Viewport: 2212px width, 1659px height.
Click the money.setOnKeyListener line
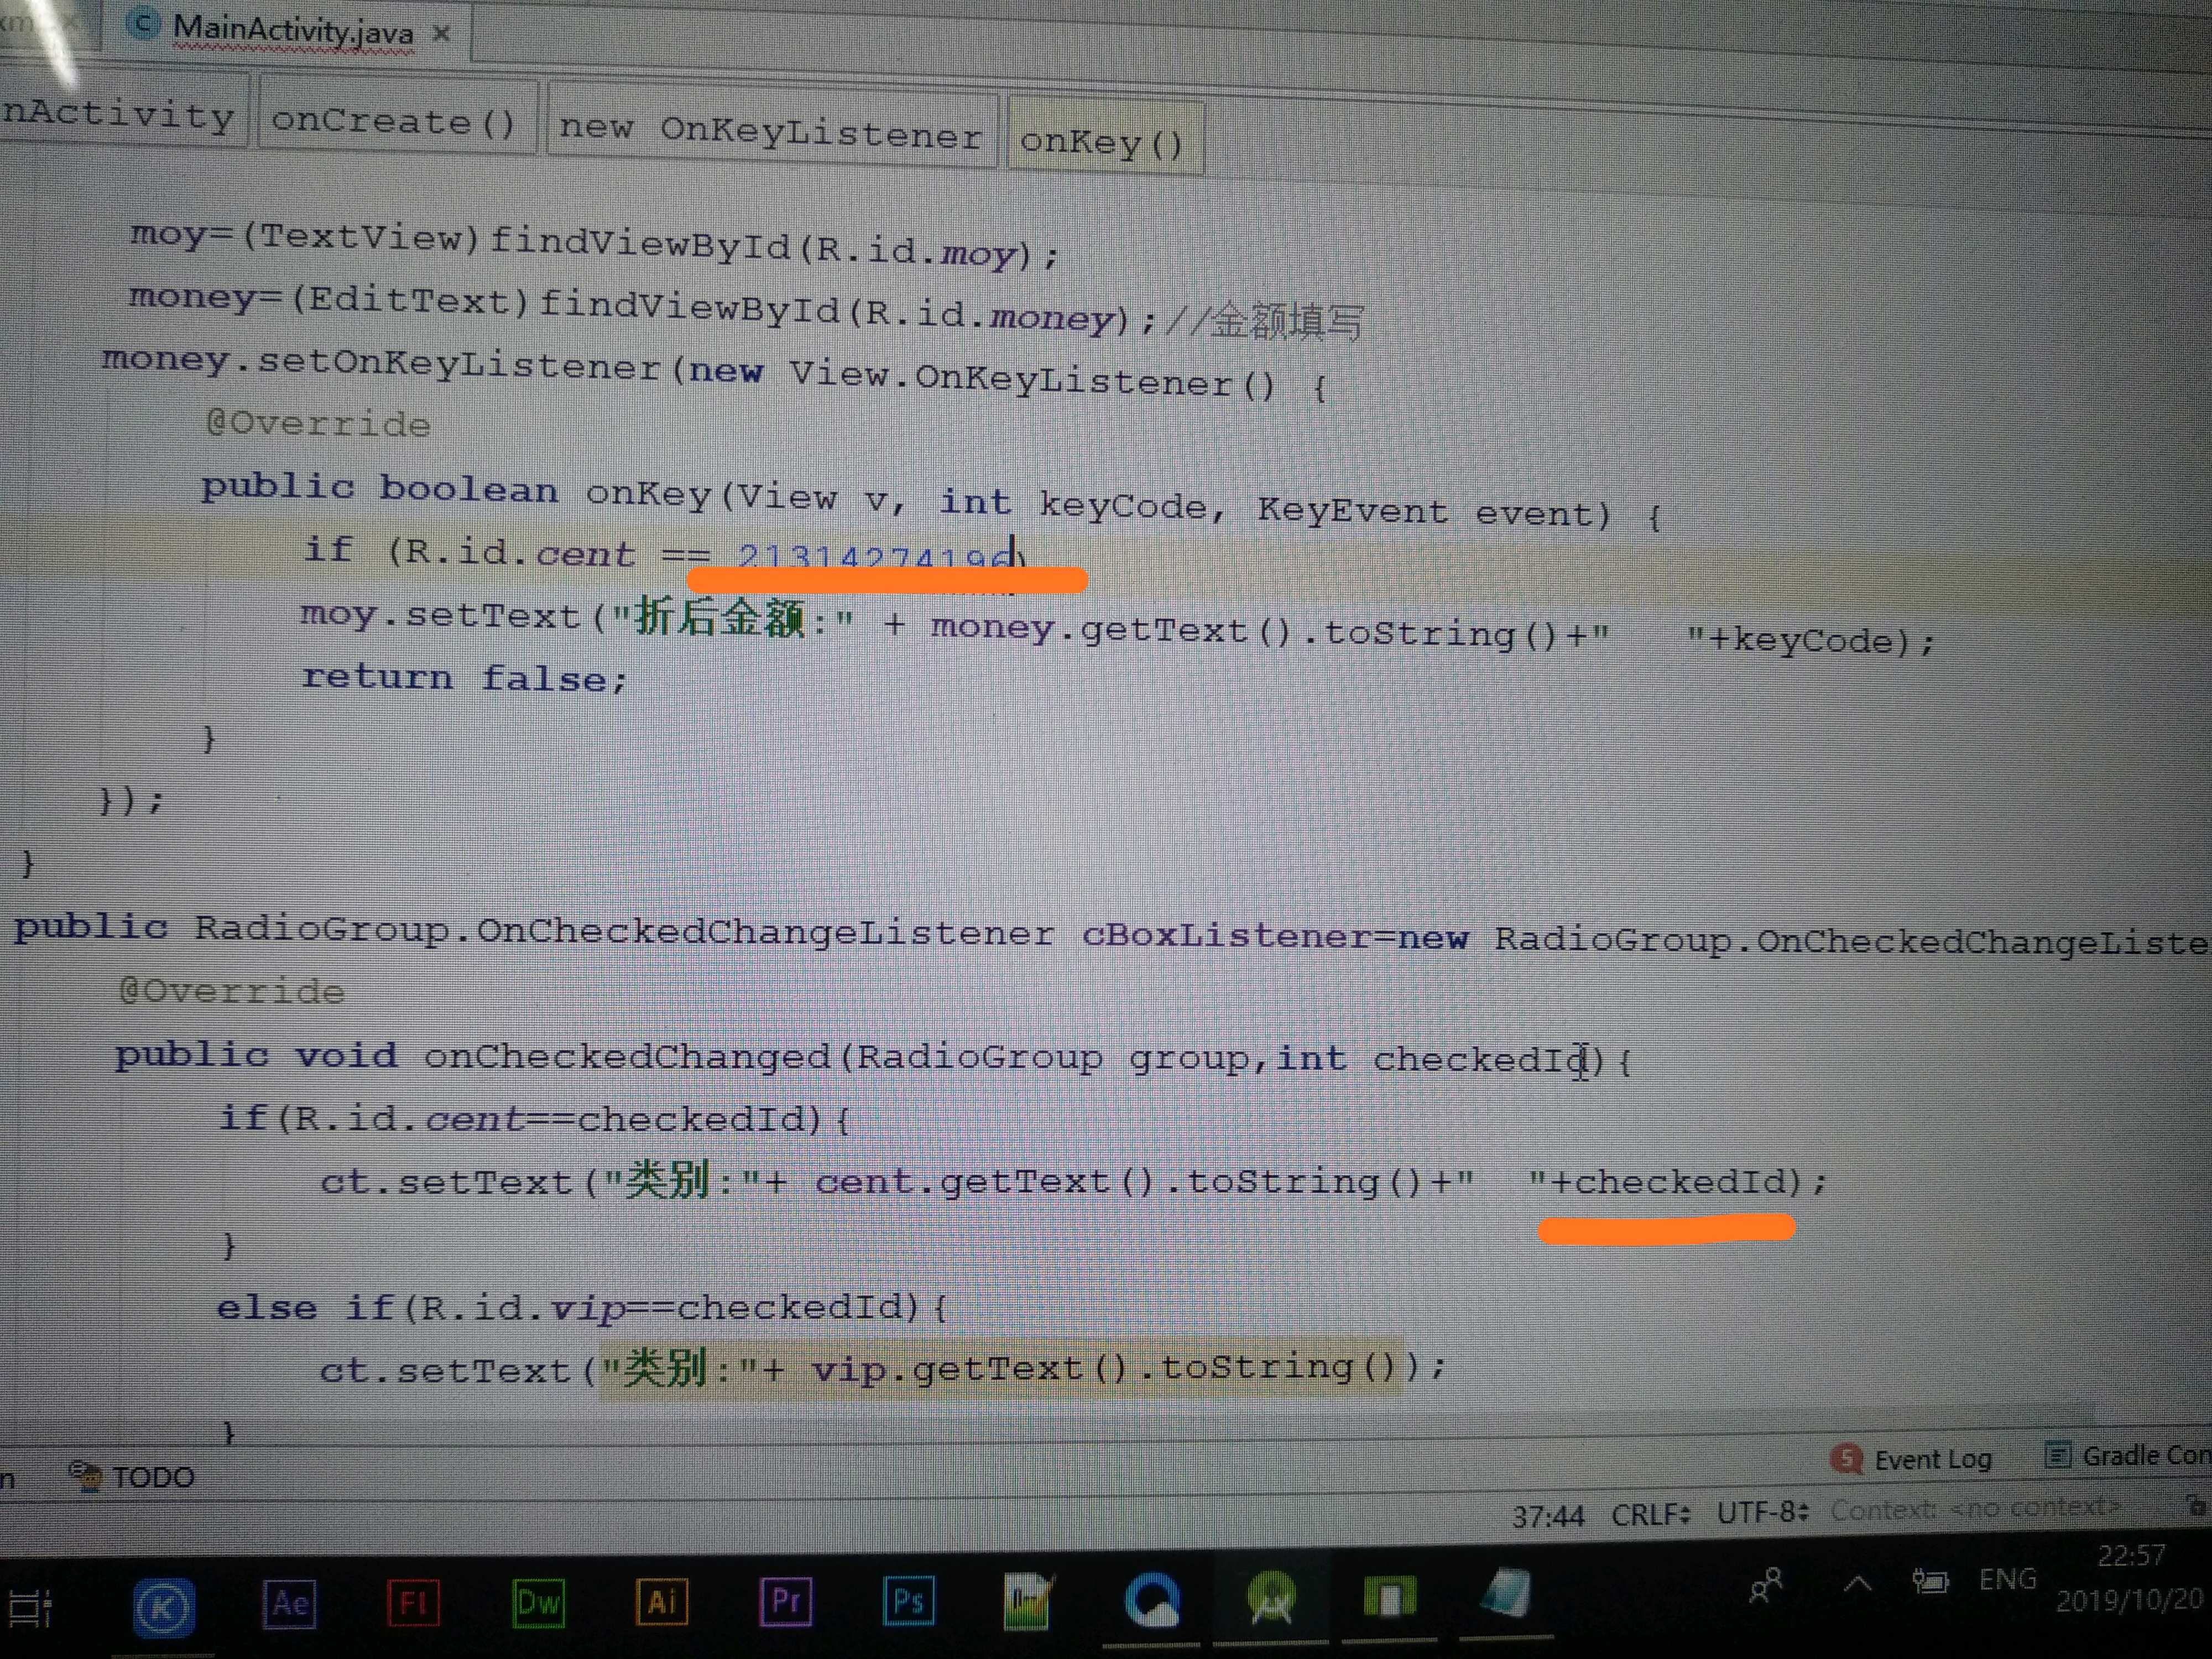click(714, 372)
